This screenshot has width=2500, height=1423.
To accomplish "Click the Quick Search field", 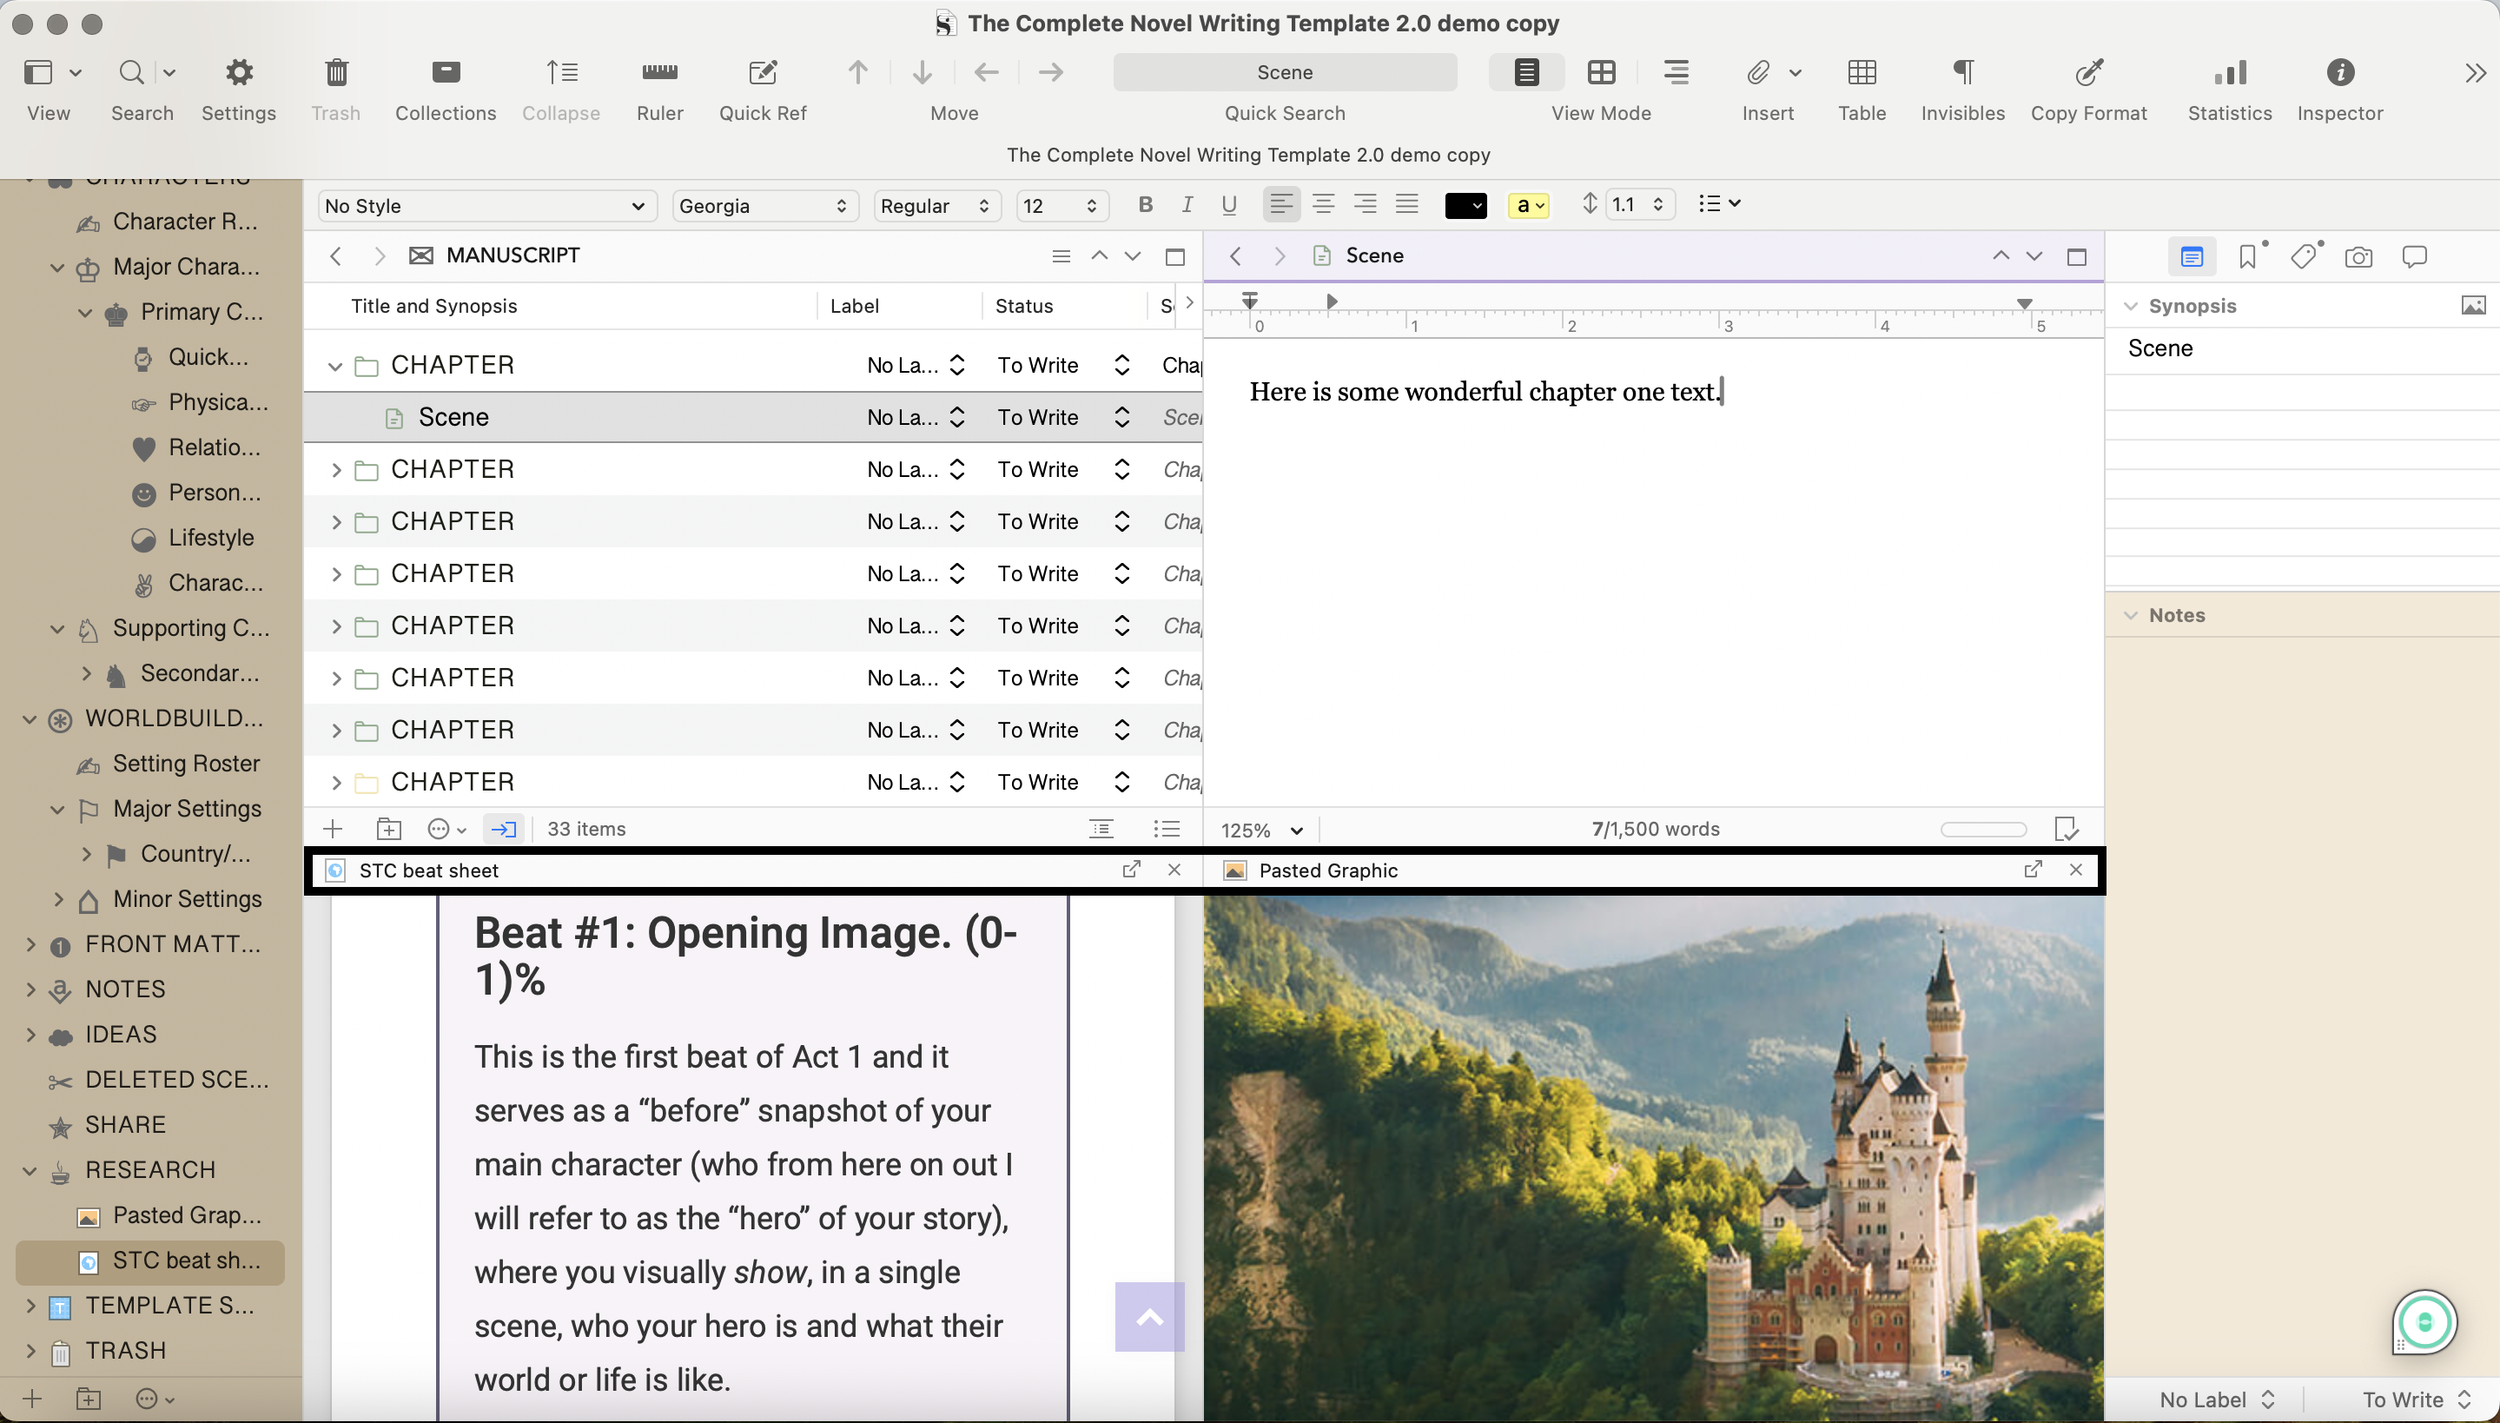I will point(1285,72).
